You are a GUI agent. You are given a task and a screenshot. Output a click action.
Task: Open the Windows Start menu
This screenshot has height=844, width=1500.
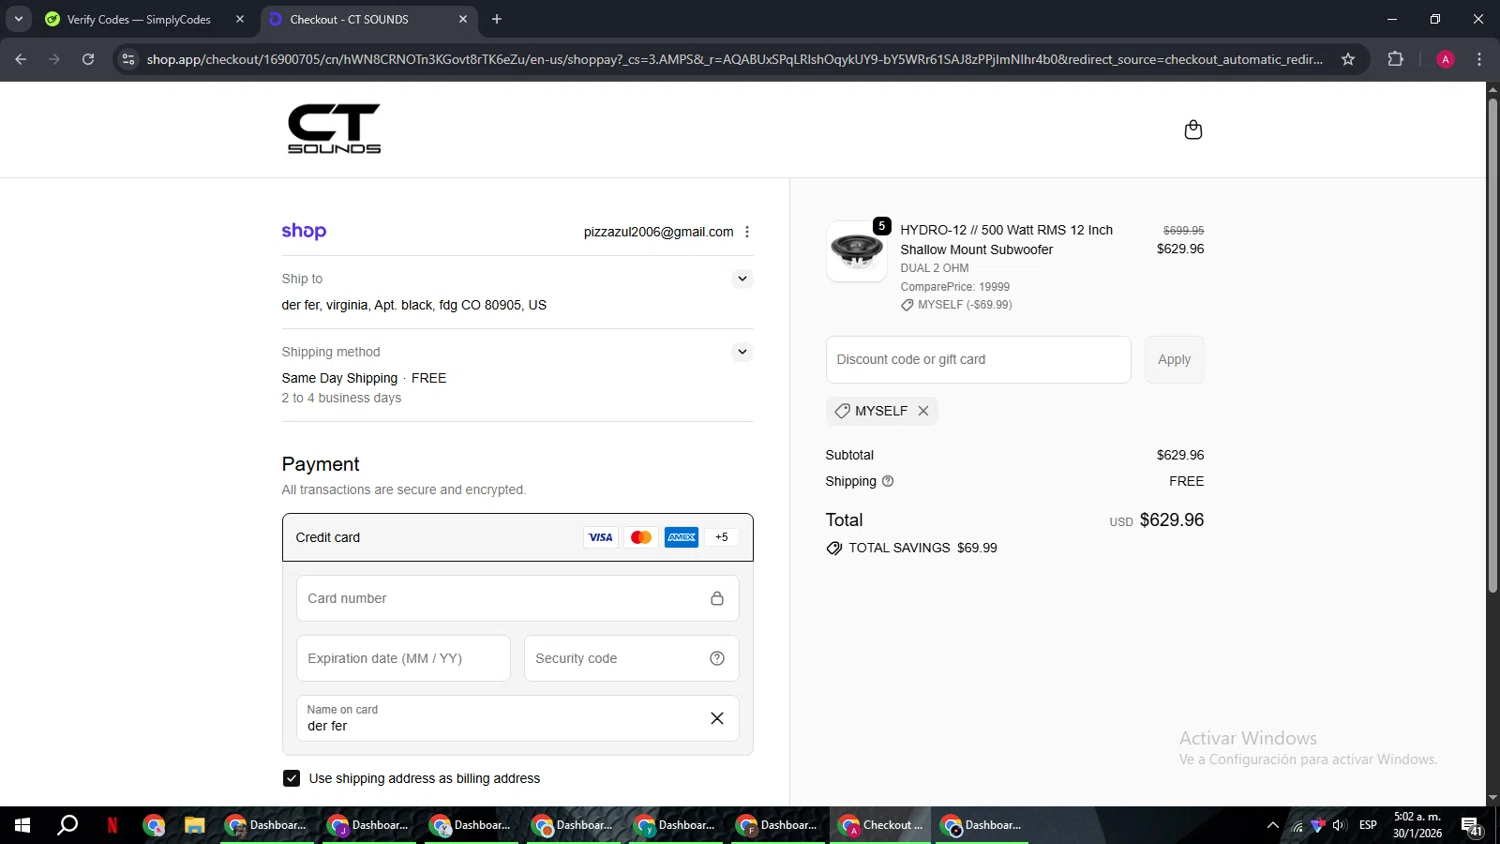[x=22, y=825]
